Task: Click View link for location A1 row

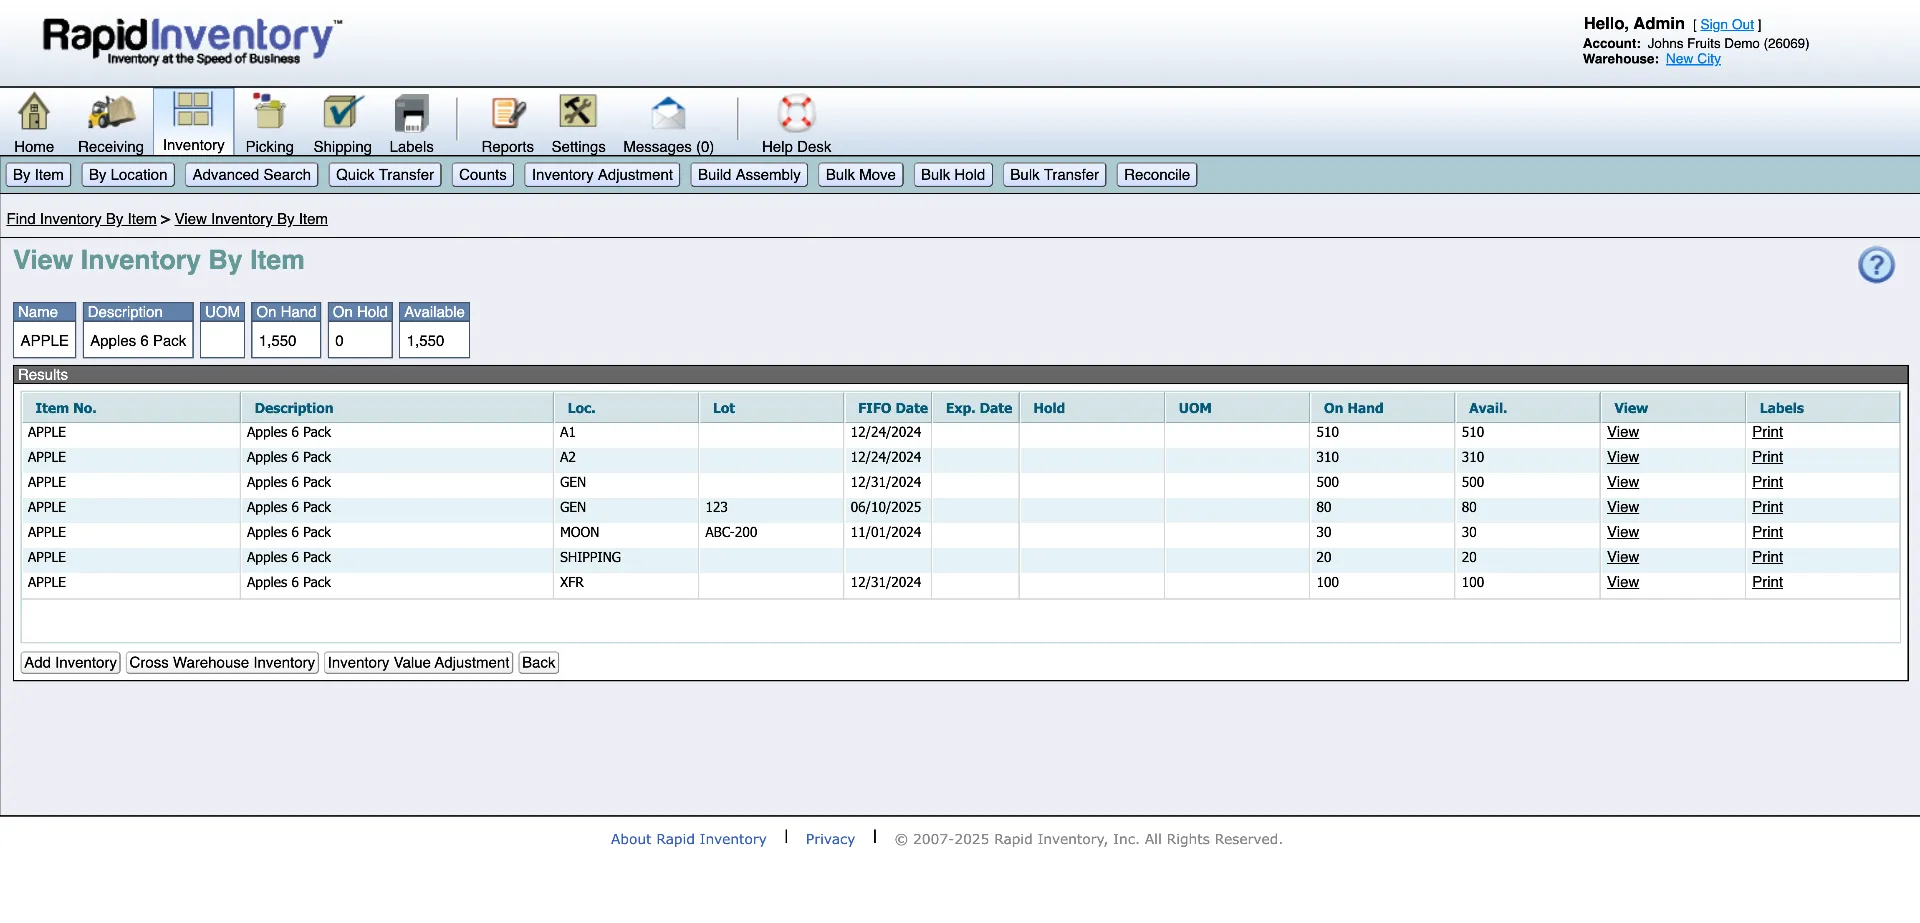Action: [x=1622, y=432]
